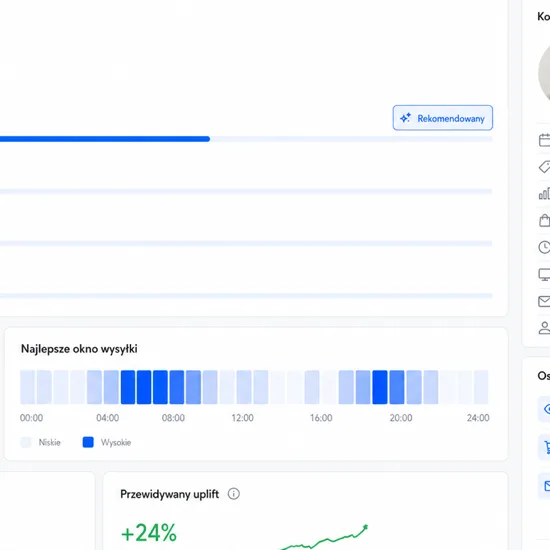Click the person profile icon
Screen dimensions: 550x550
click(544, 328)
